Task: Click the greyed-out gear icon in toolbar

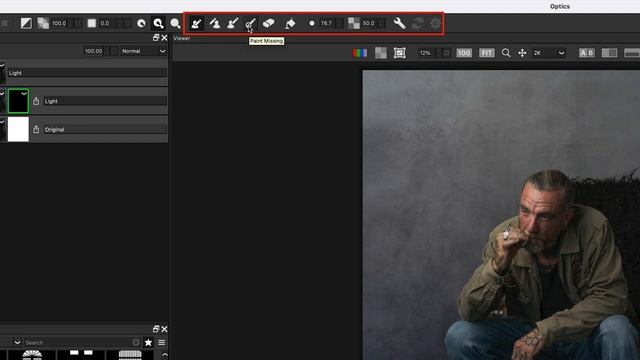Action: (435, 23)
